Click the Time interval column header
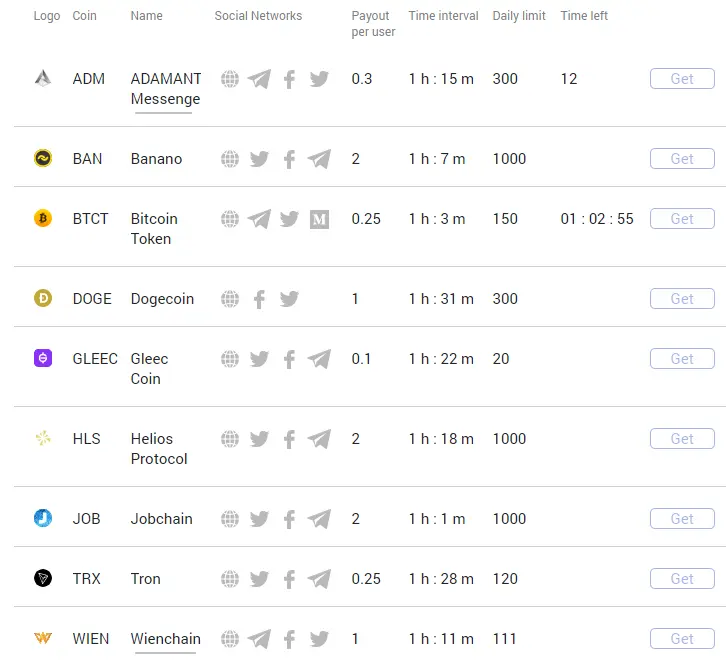The width and height of the screenshot is (726, 666). tap(443, 16)
